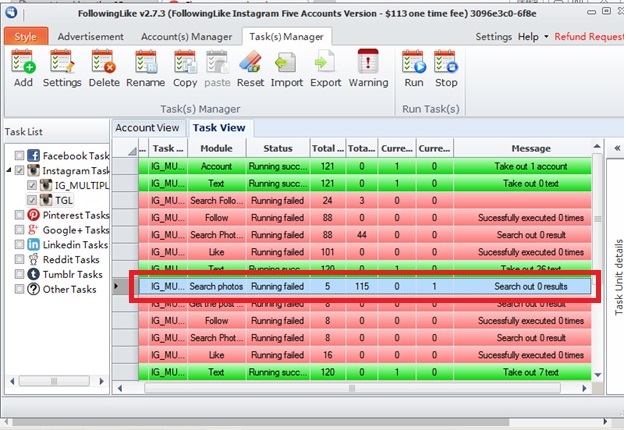Toggle the Facebook Tasks checkbox
This screenshot has width=626, height=430.
(20, 156)
